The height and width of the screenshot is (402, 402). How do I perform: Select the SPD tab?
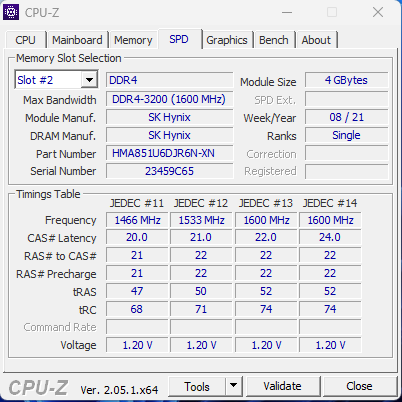(179, 39)
